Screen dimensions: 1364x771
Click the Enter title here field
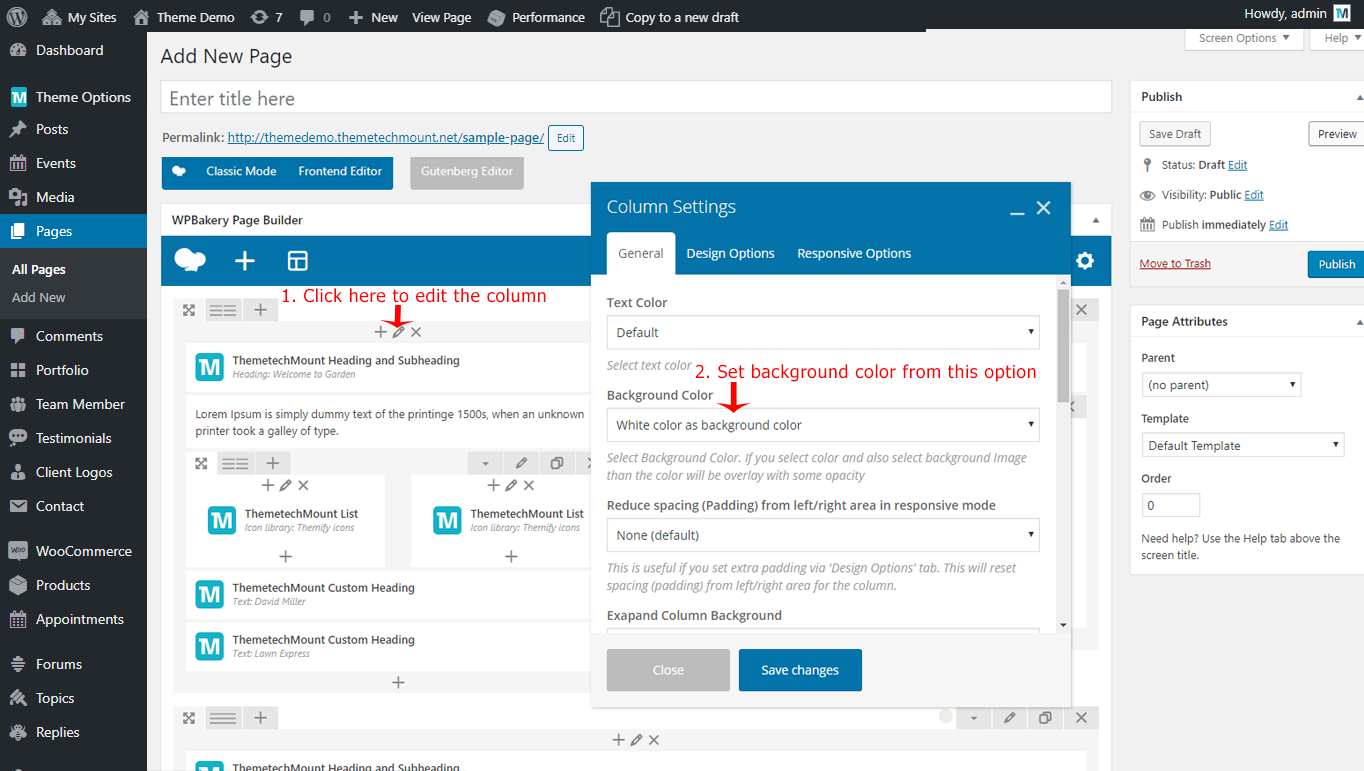point(636,98)
